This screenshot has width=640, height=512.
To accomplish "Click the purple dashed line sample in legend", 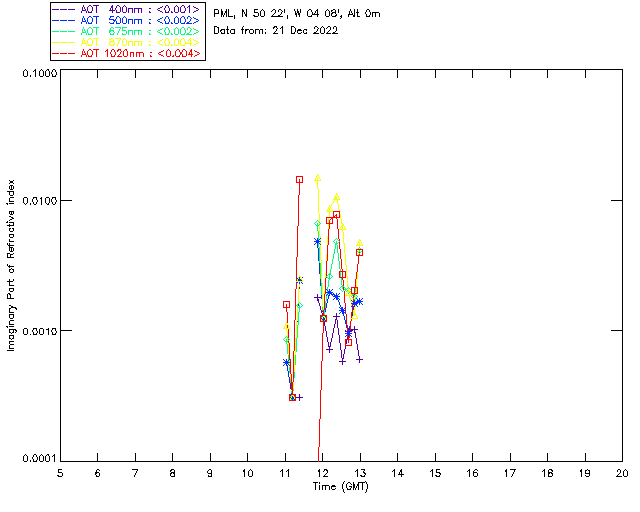I will 64,9.
